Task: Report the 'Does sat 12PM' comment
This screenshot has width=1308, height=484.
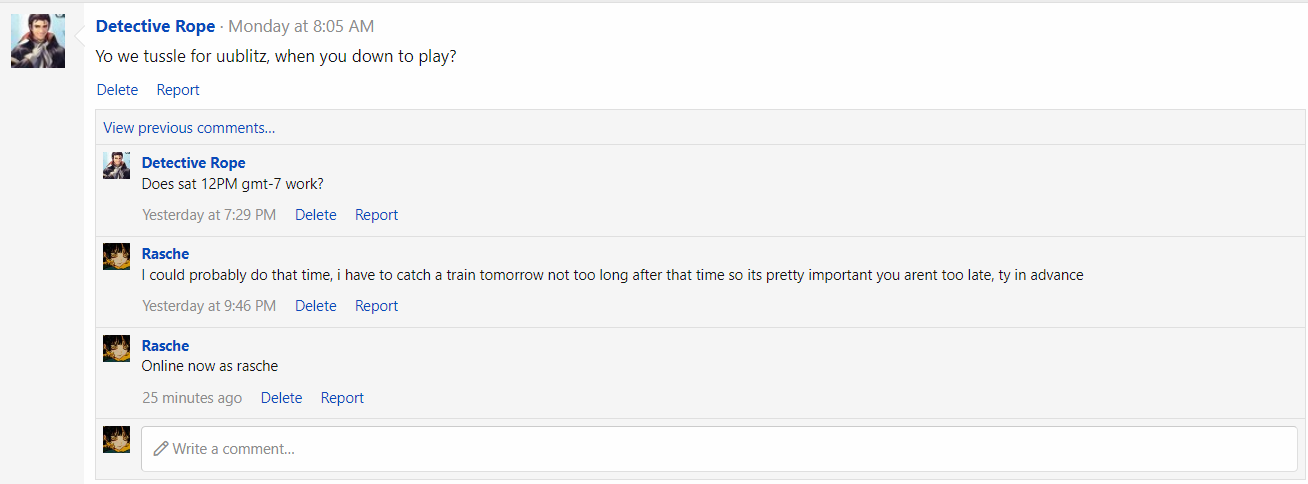Action: click(376, 215)
